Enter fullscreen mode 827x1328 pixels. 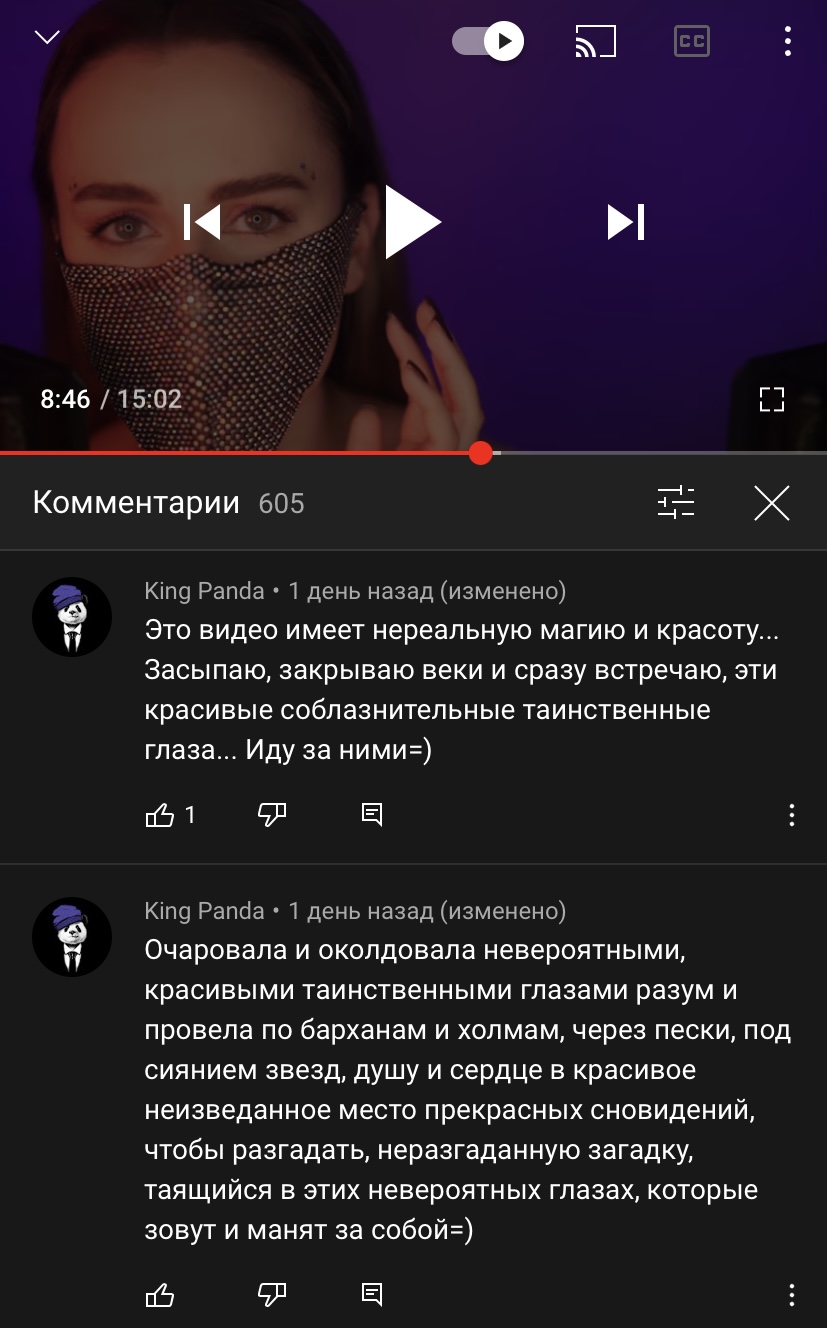772,400
